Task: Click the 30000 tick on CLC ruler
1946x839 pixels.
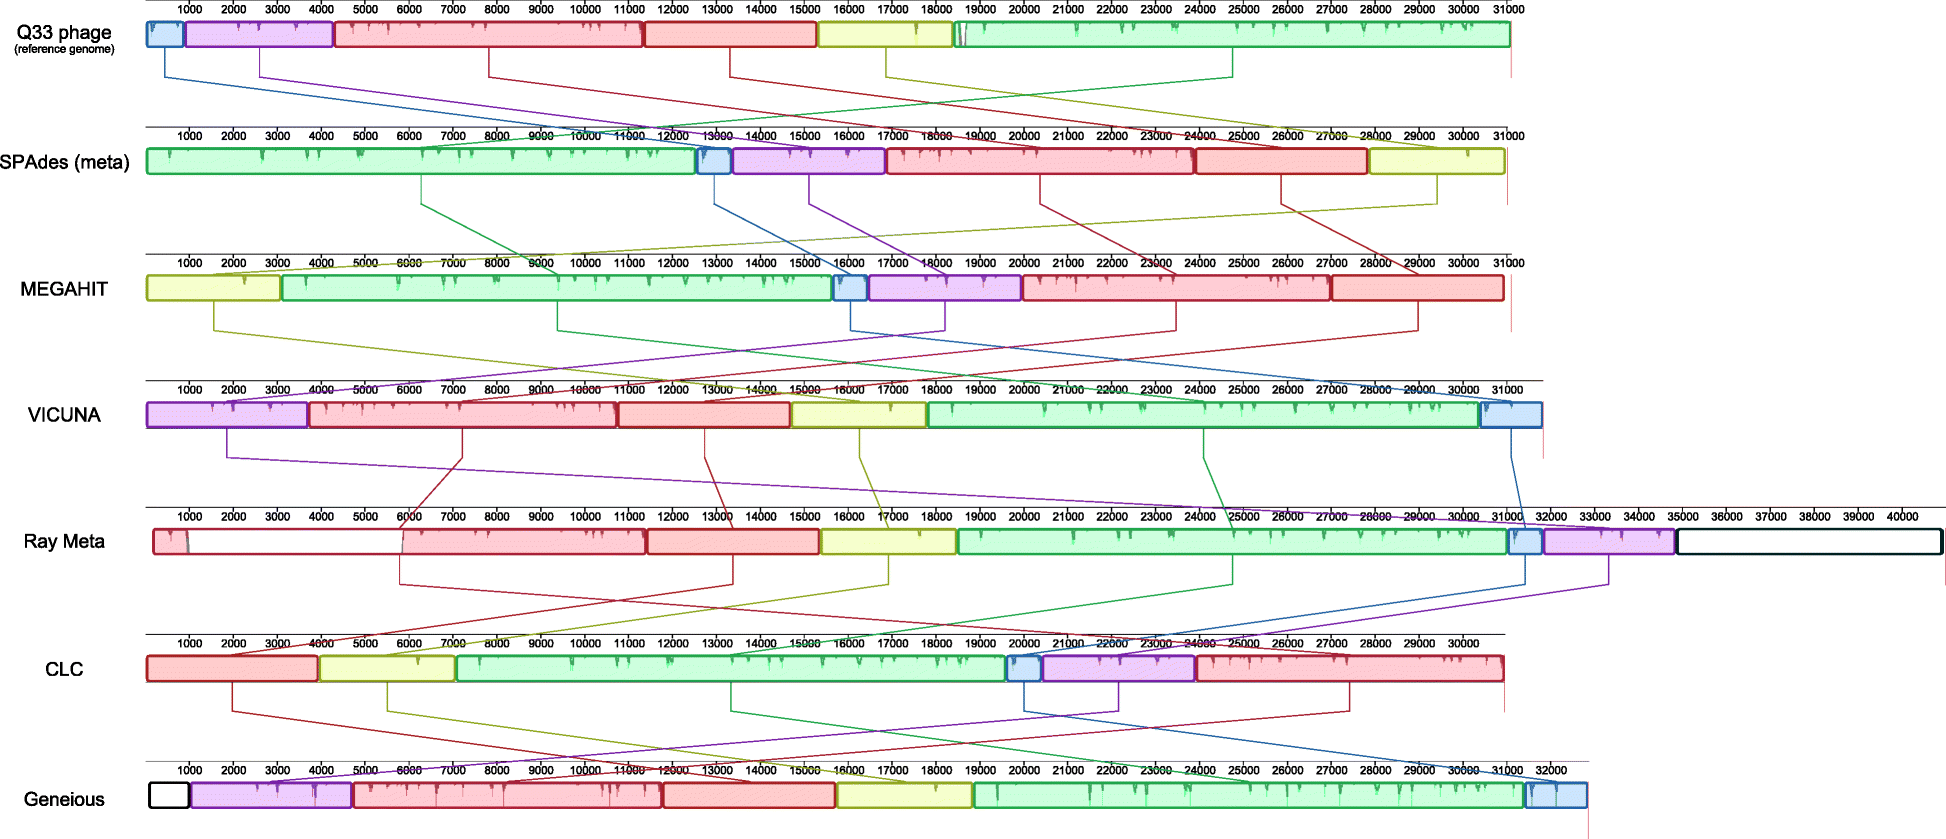Action: (1463, 643)
